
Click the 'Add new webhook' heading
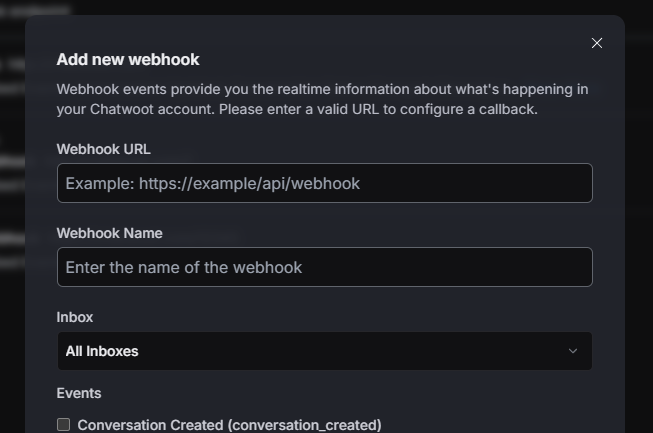(128, 60)
